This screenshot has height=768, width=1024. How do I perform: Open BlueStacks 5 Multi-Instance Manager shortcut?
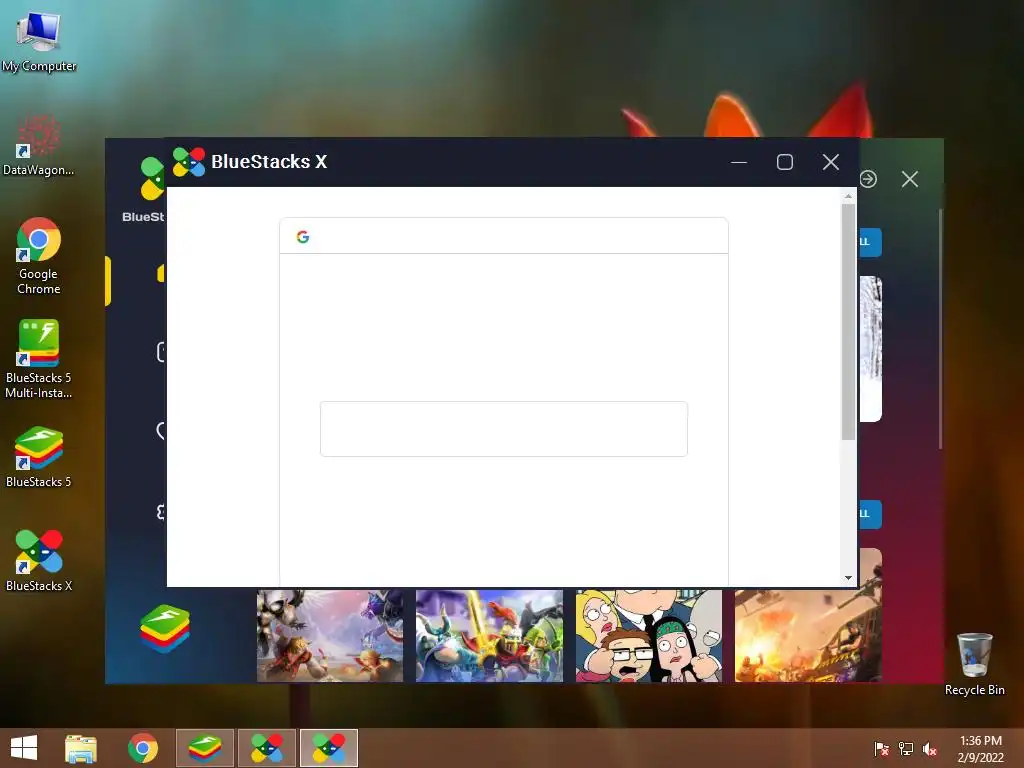[x=39, y=359]
